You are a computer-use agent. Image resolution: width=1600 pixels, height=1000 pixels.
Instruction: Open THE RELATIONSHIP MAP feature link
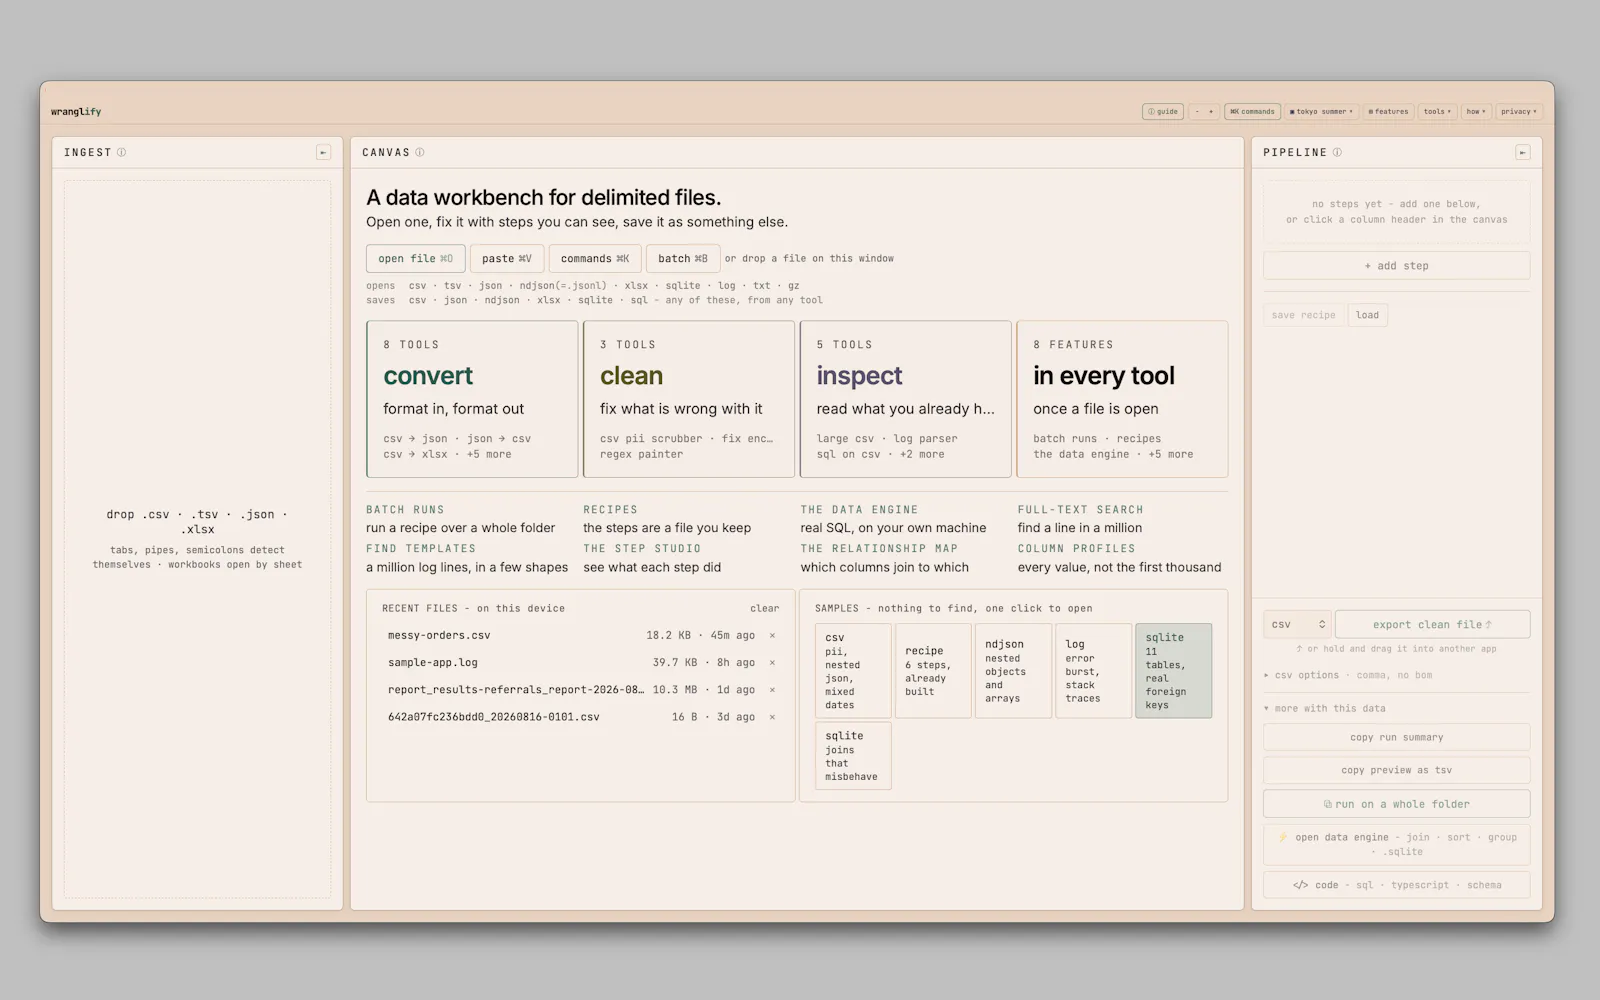(885, 558)
